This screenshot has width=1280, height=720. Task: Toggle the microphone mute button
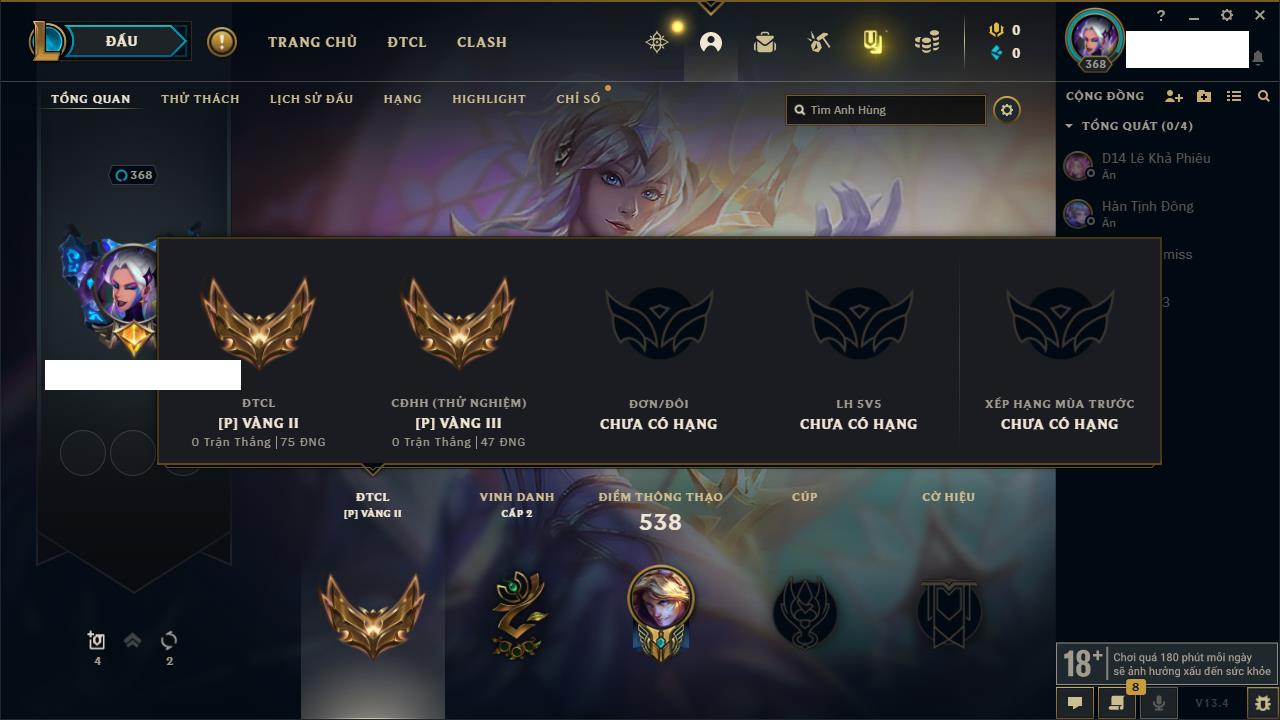(1158, 703)
